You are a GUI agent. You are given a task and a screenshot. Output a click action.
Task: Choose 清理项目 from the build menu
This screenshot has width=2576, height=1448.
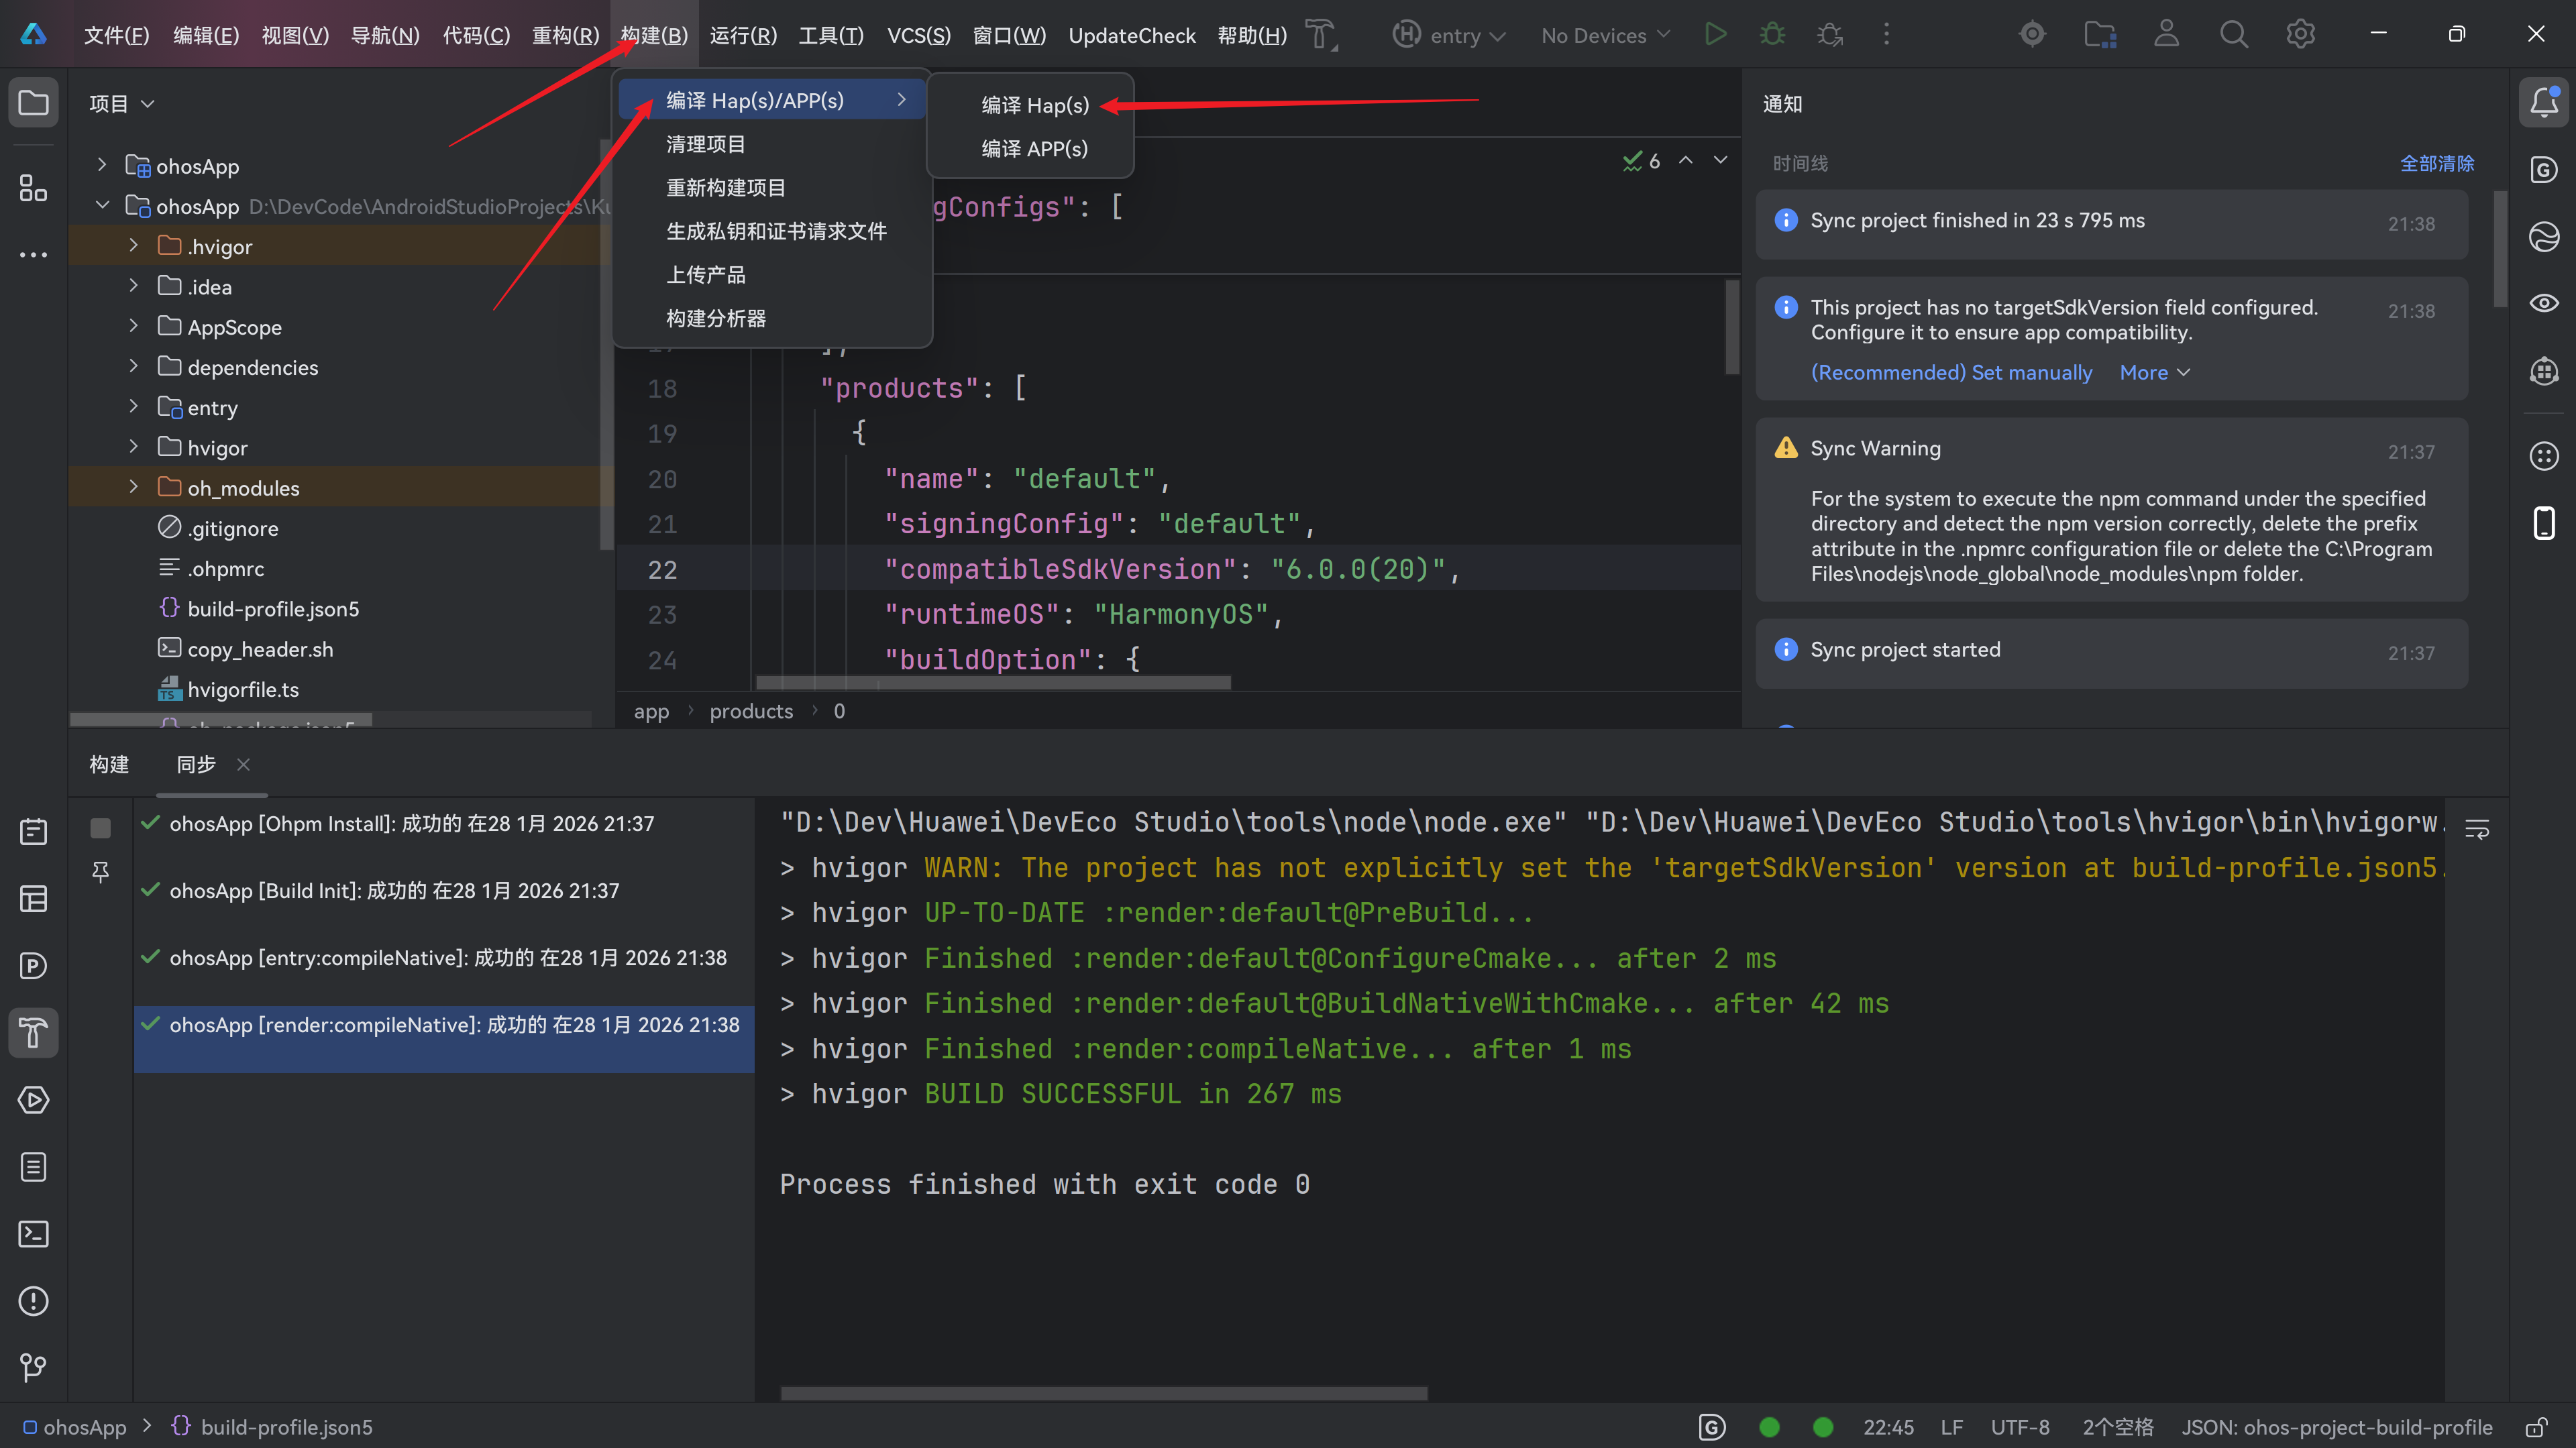705,144
